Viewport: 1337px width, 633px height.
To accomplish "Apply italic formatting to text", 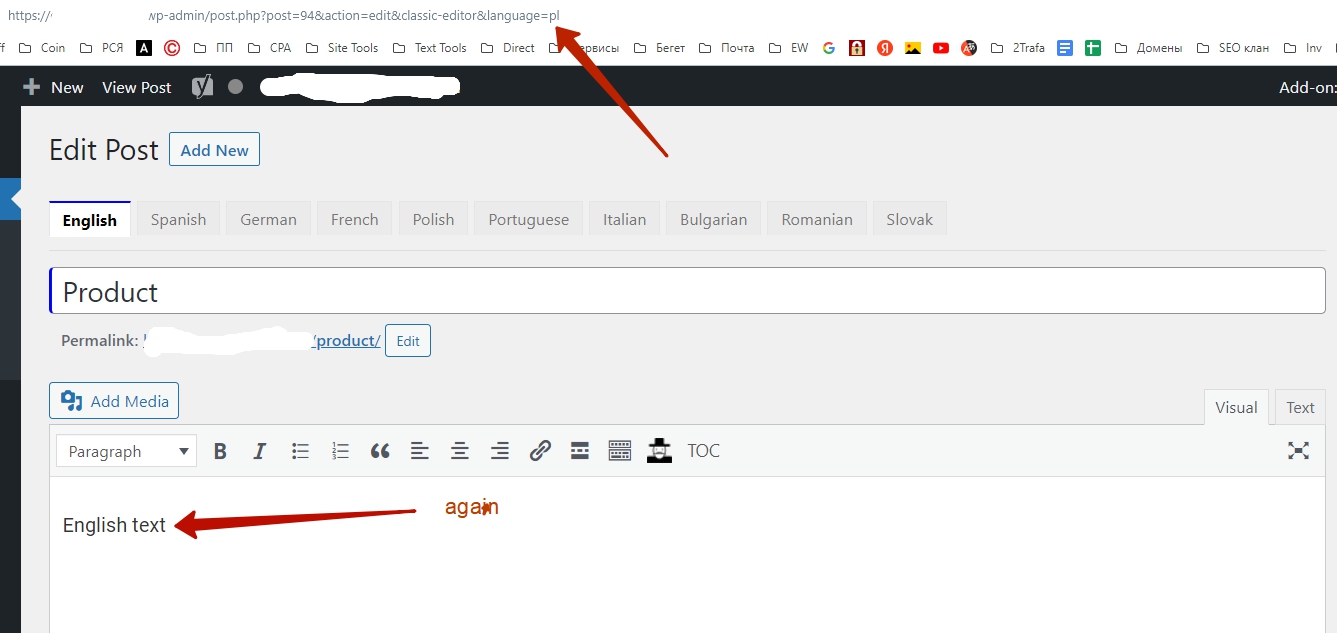I will [x=260, y=451].
